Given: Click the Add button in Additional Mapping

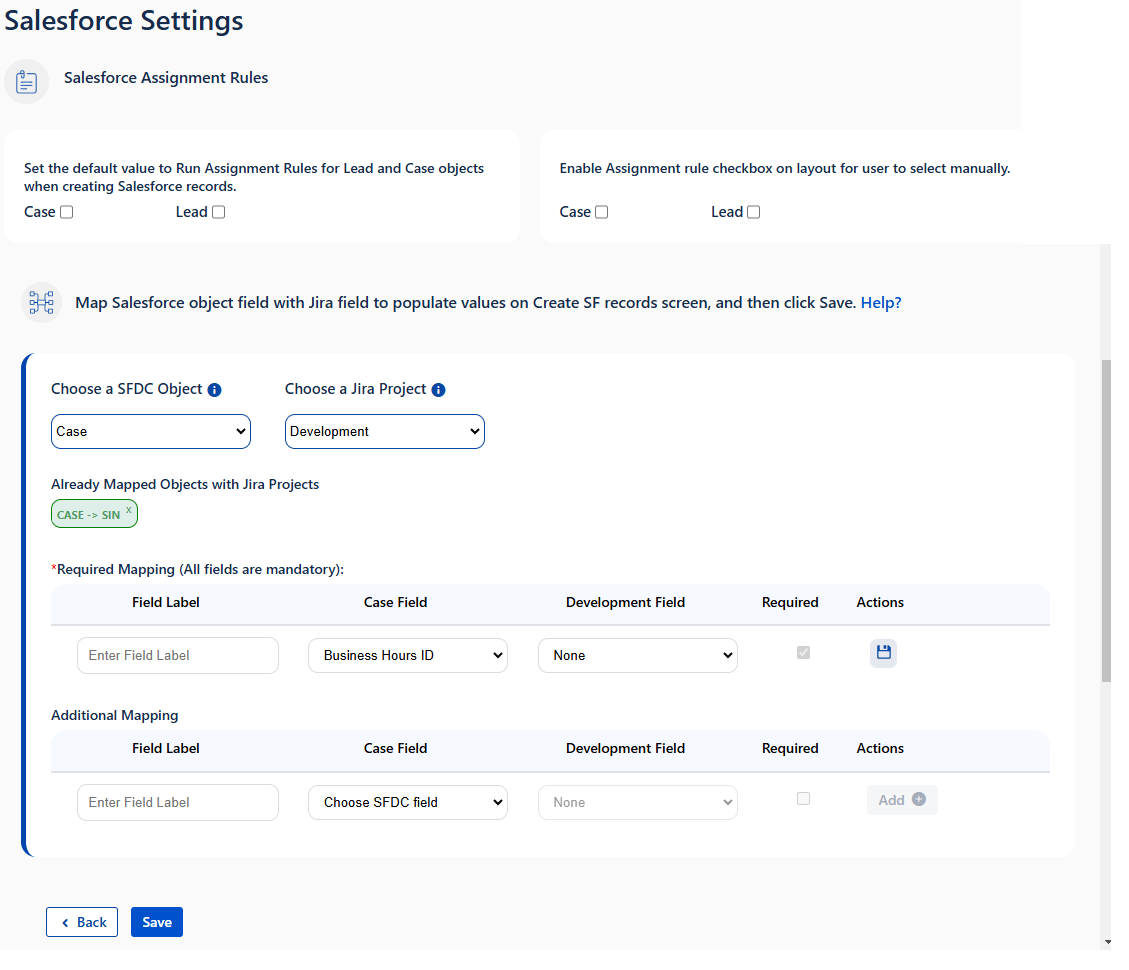Looking at the screenshot, I should [x=902, y=800].
